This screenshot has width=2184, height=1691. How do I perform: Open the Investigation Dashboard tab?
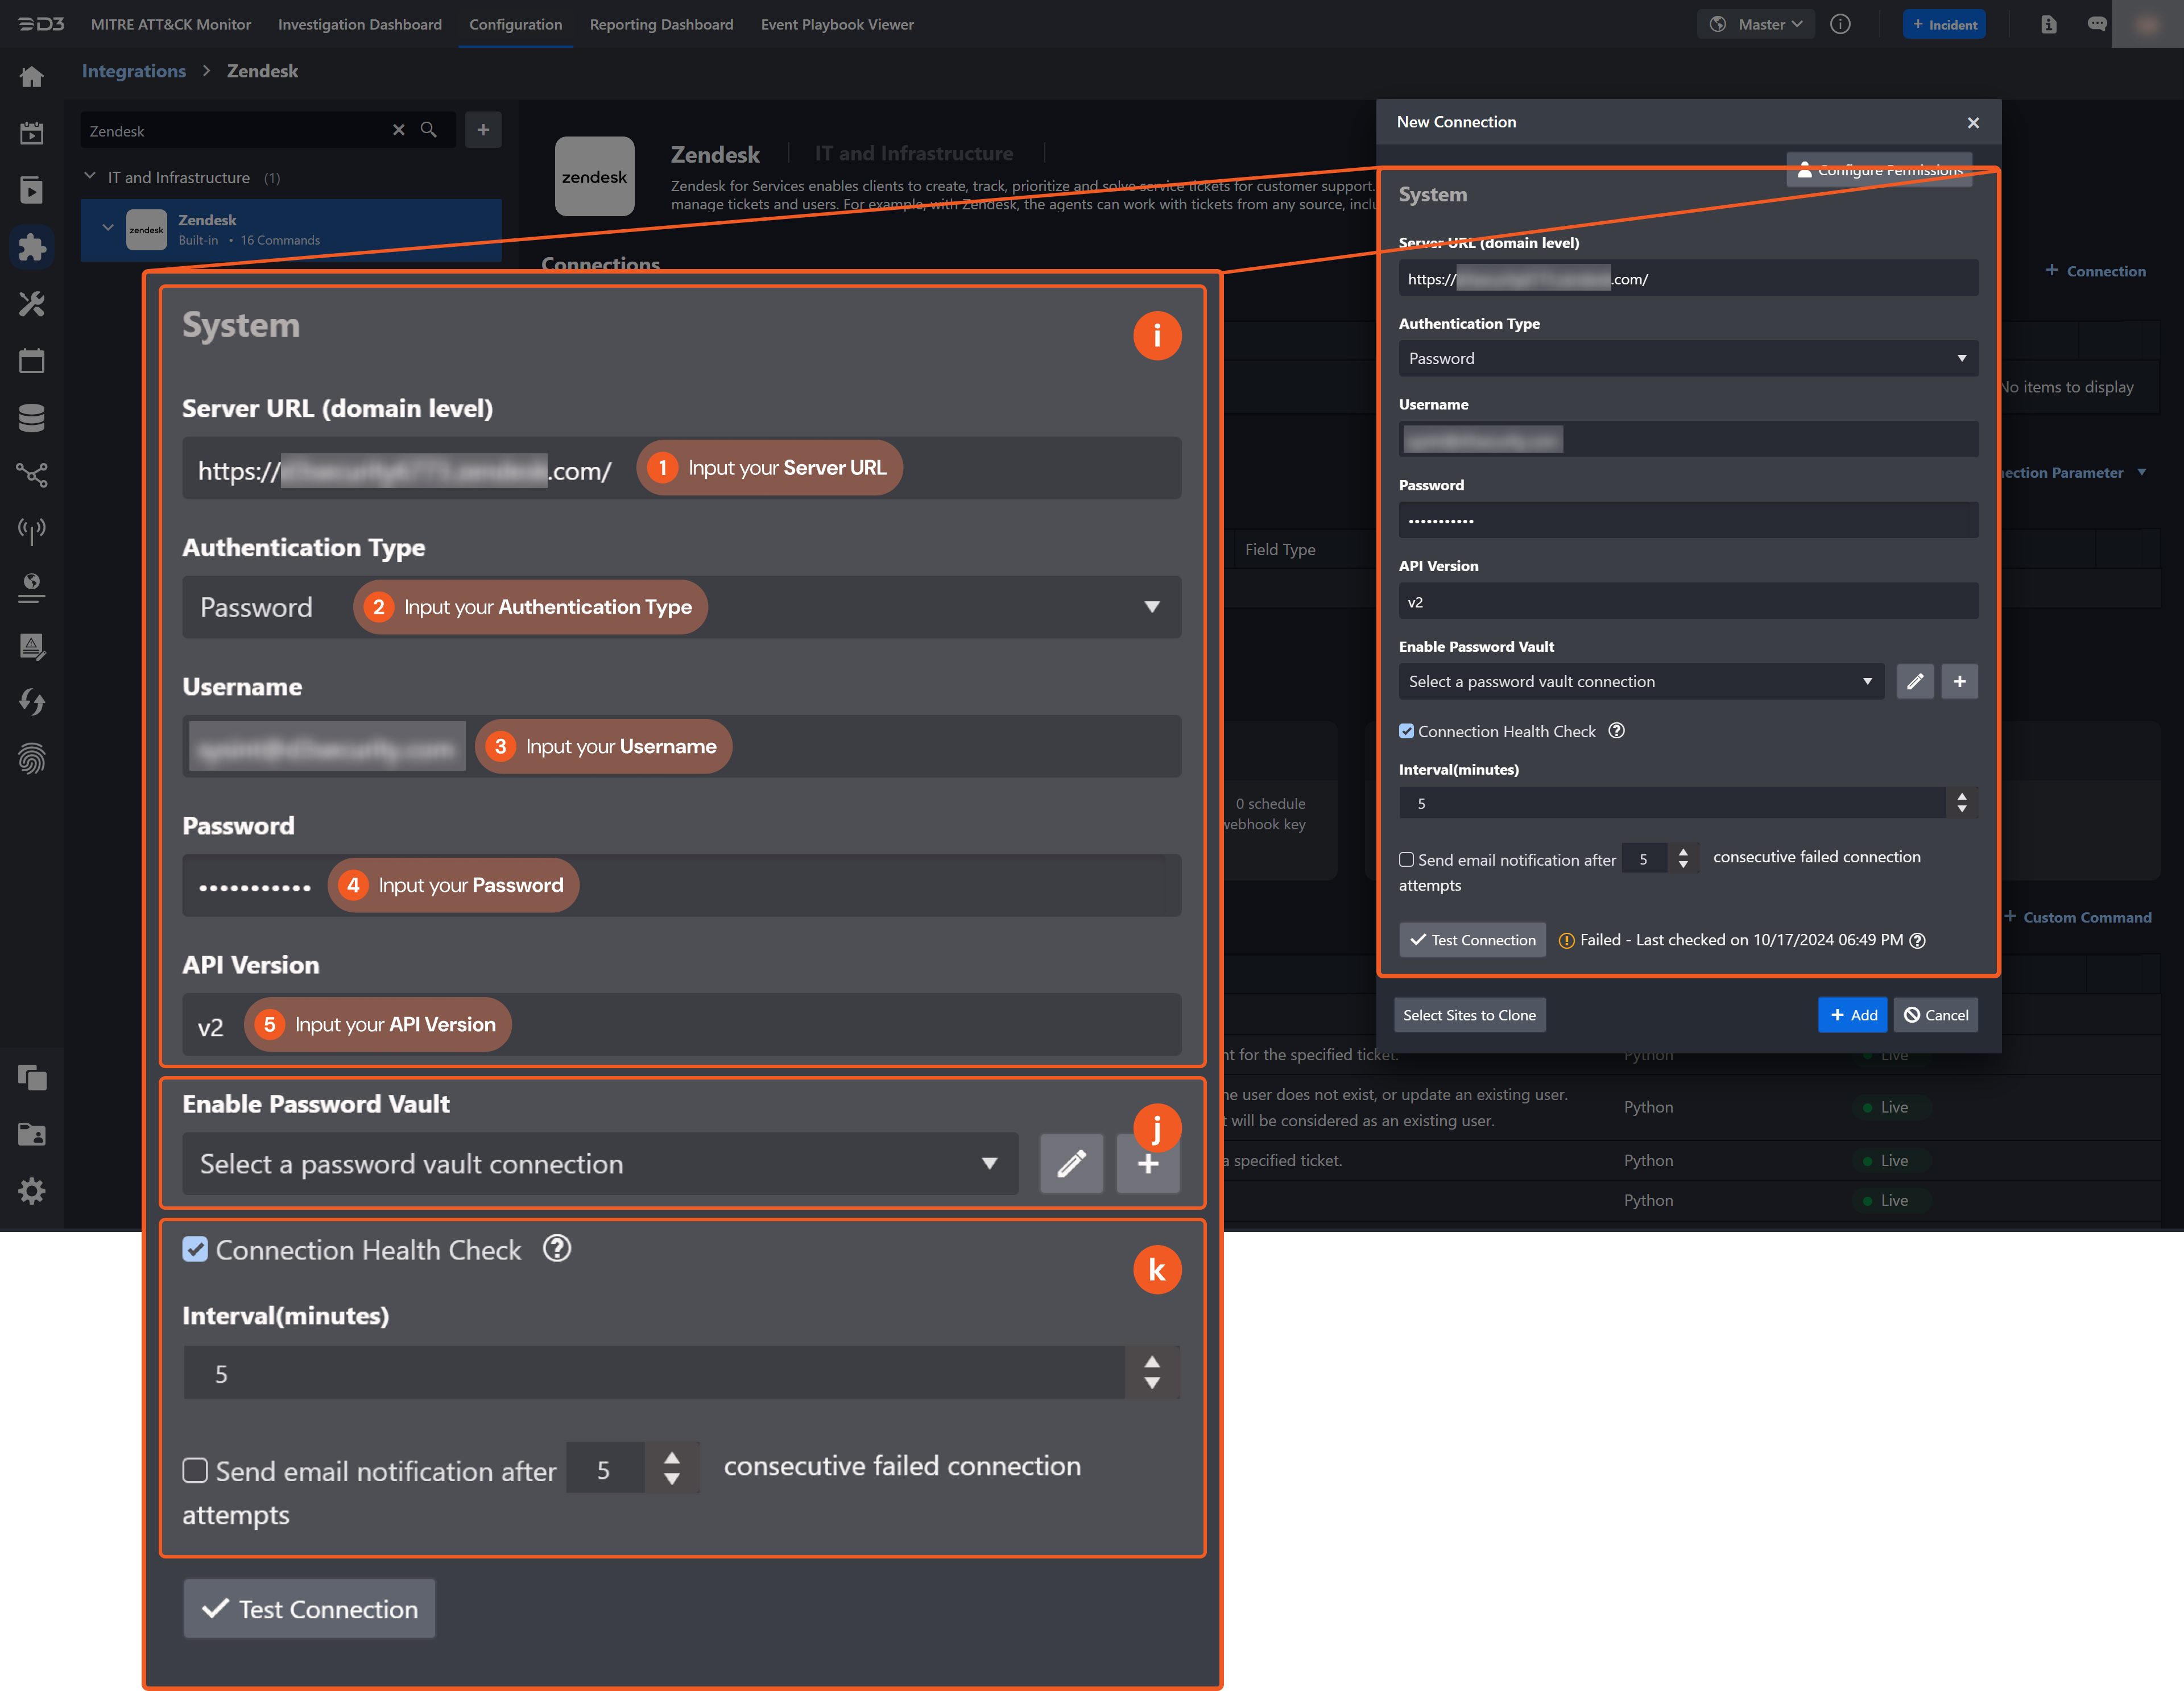pos(359,25)
